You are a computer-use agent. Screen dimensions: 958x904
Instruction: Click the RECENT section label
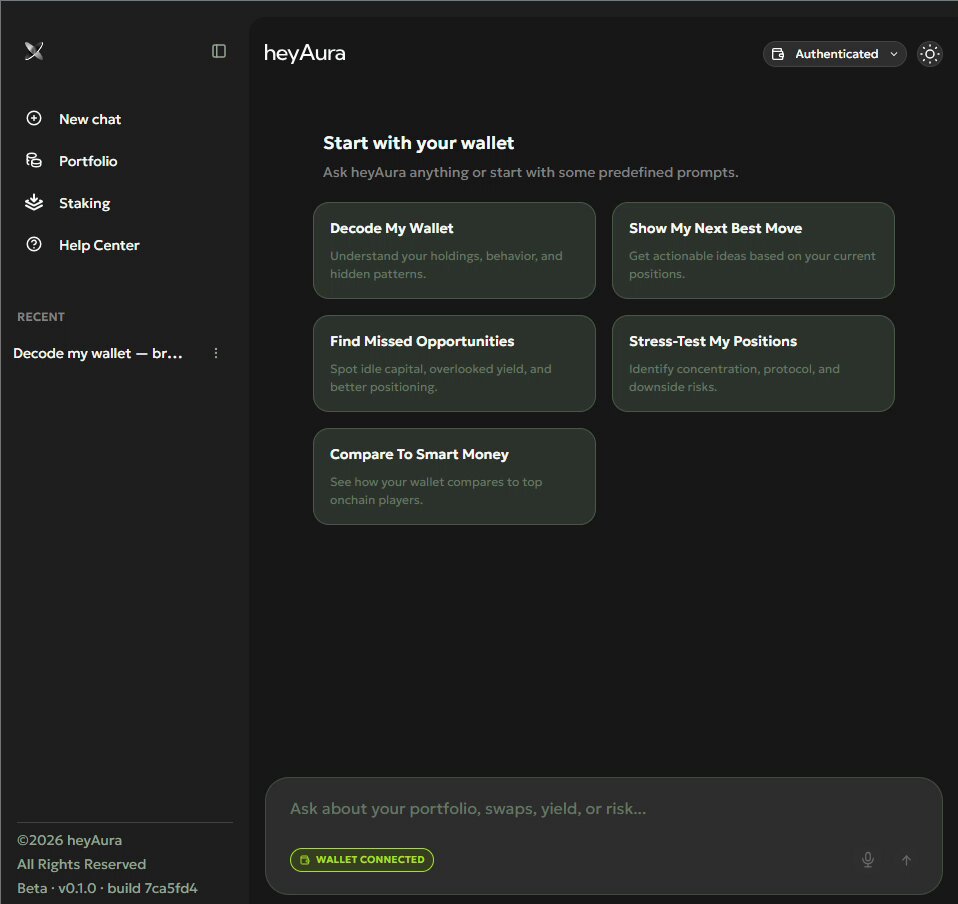(x=41, y=317)
